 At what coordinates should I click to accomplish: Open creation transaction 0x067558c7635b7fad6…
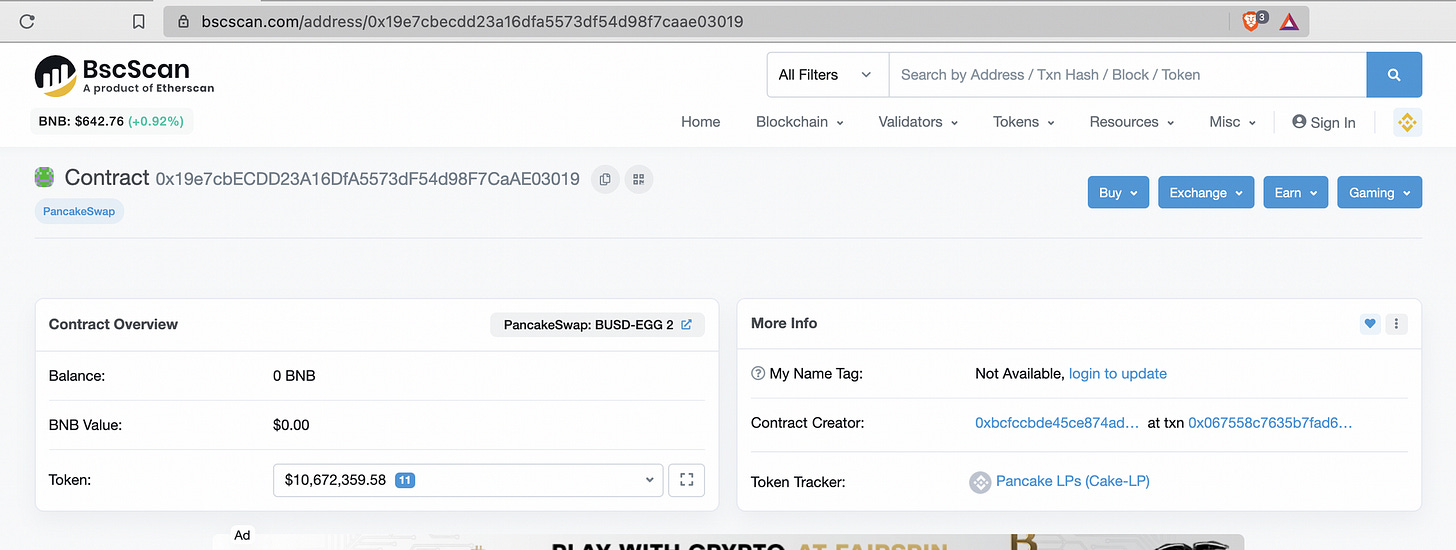1270,423
